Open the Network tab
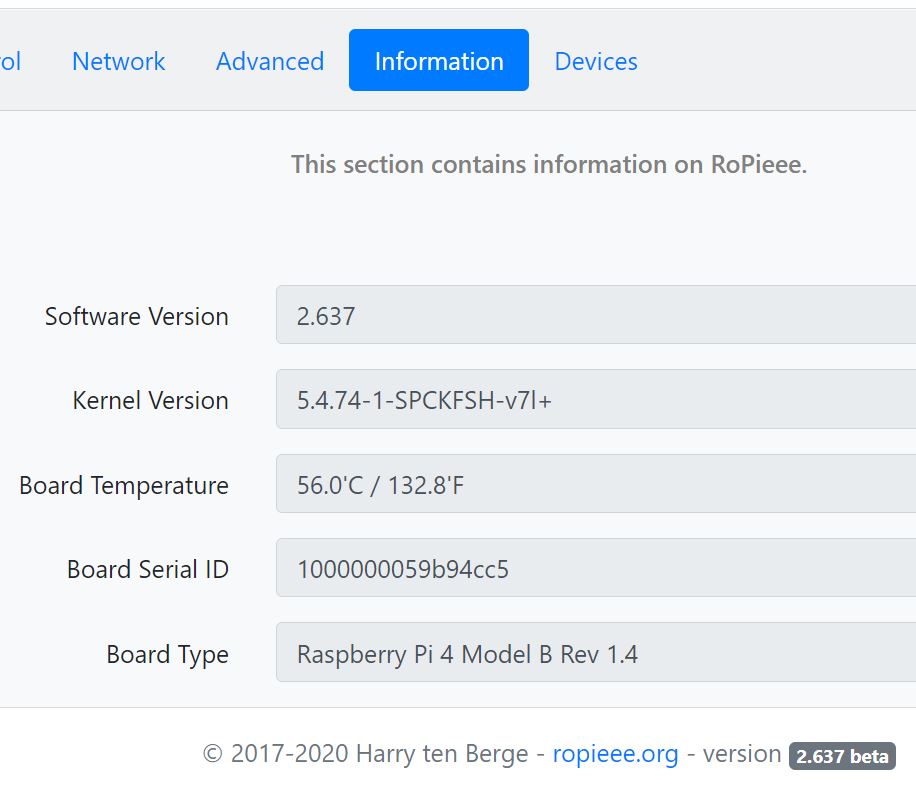 [119, 61]
